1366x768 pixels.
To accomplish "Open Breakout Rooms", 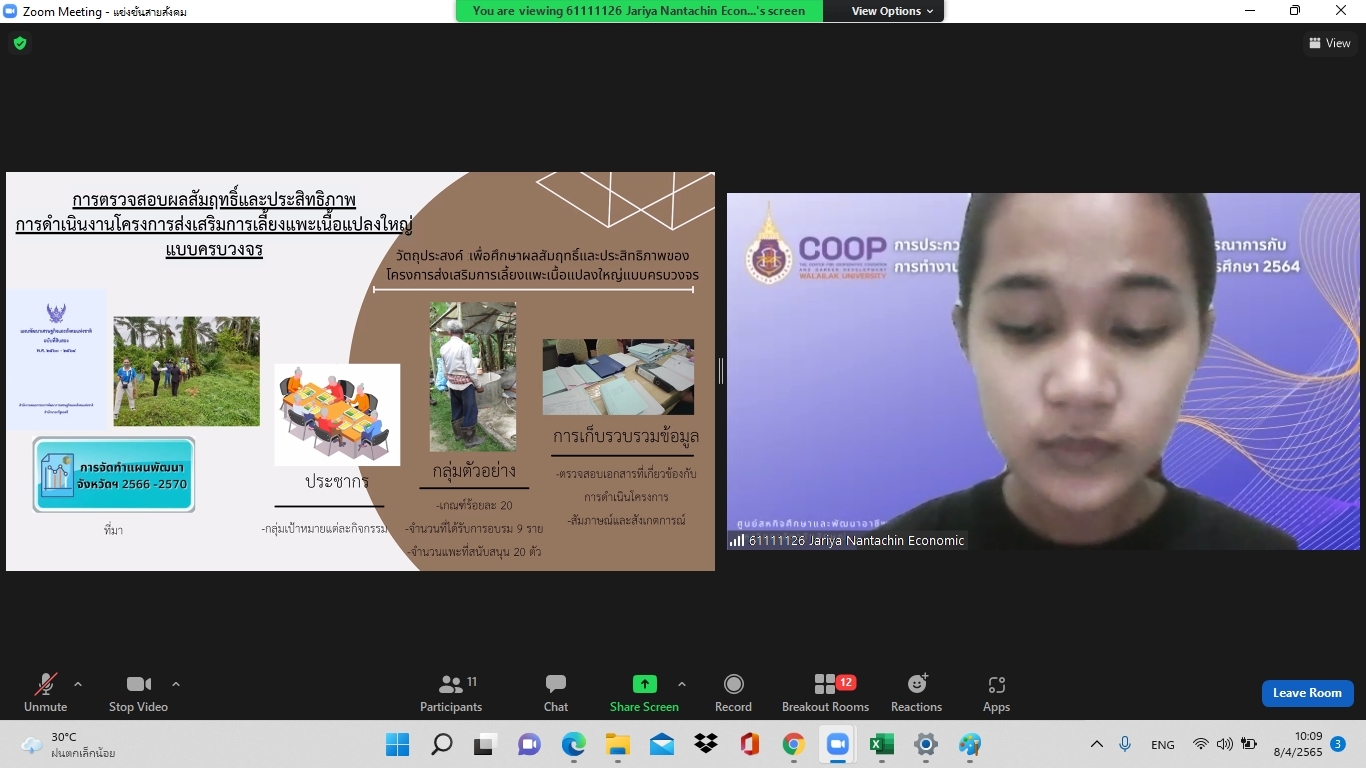I will click(x=825, y=693).
